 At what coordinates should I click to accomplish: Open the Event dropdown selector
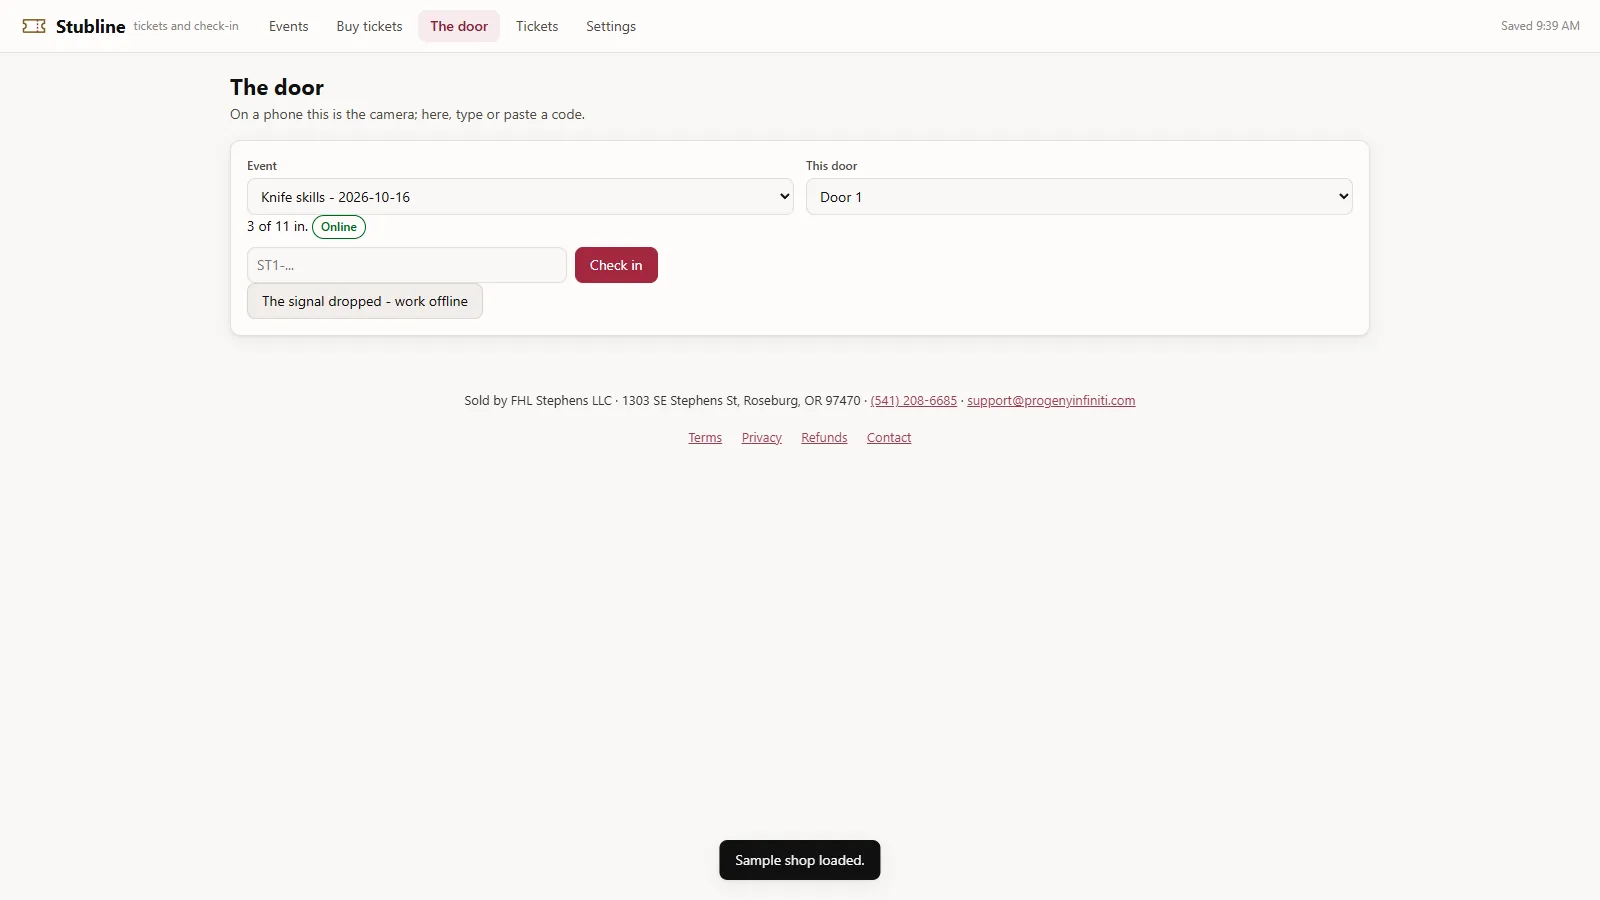tap(520, 197)
